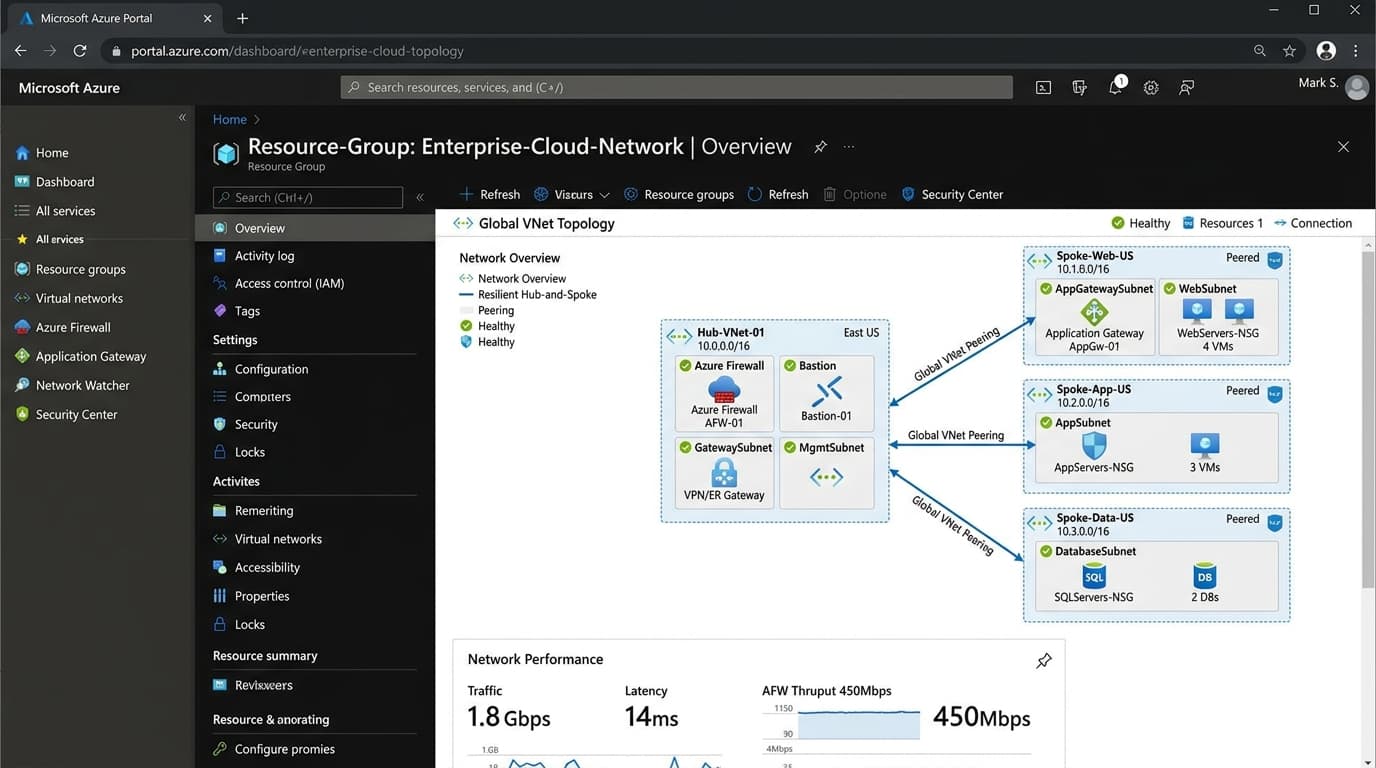
Task: Collapse the left portal menu chevron
Action: click(182, 118)
